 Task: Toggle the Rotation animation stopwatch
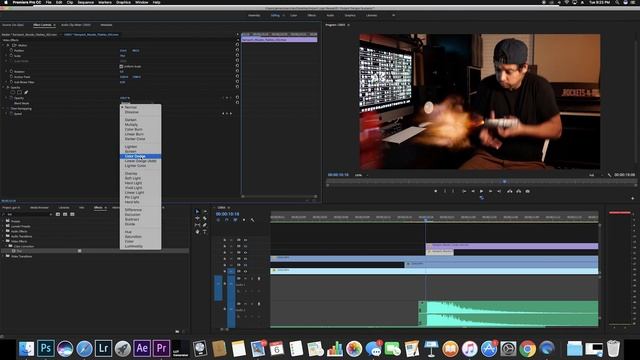[x=11, y=71]
